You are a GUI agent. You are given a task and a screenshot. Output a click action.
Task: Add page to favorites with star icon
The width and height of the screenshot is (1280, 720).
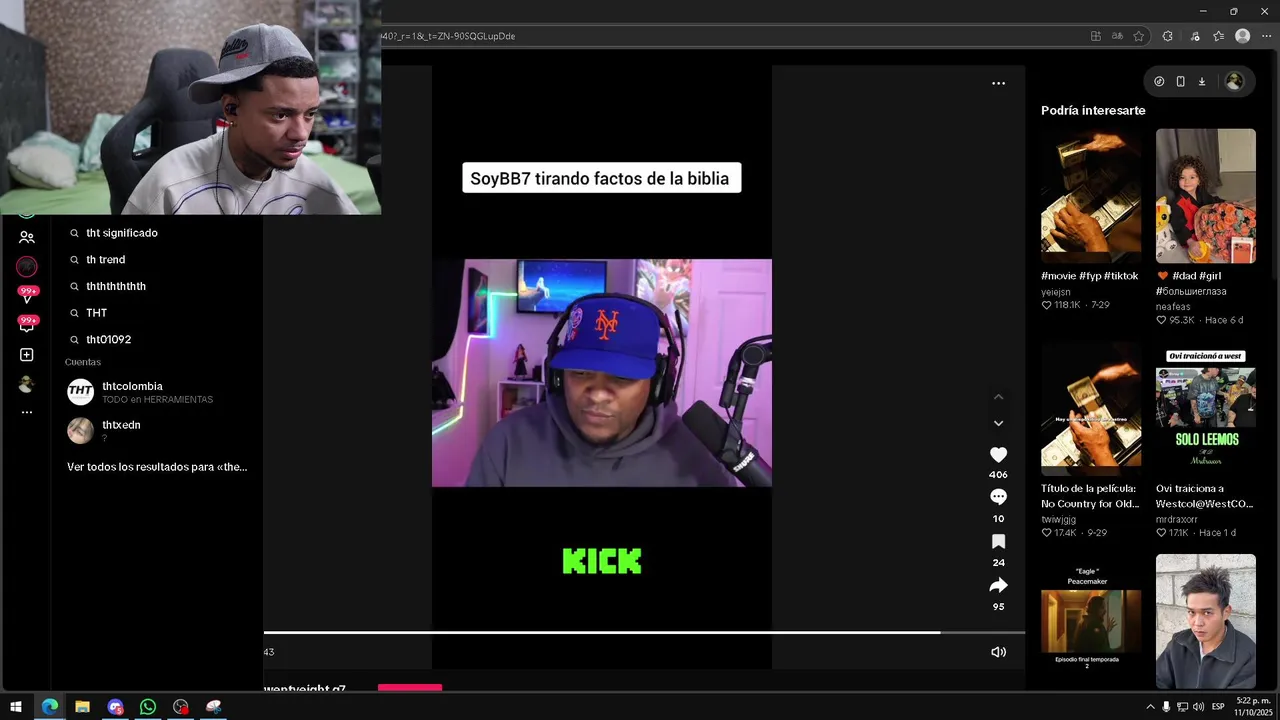[1138, 36]
